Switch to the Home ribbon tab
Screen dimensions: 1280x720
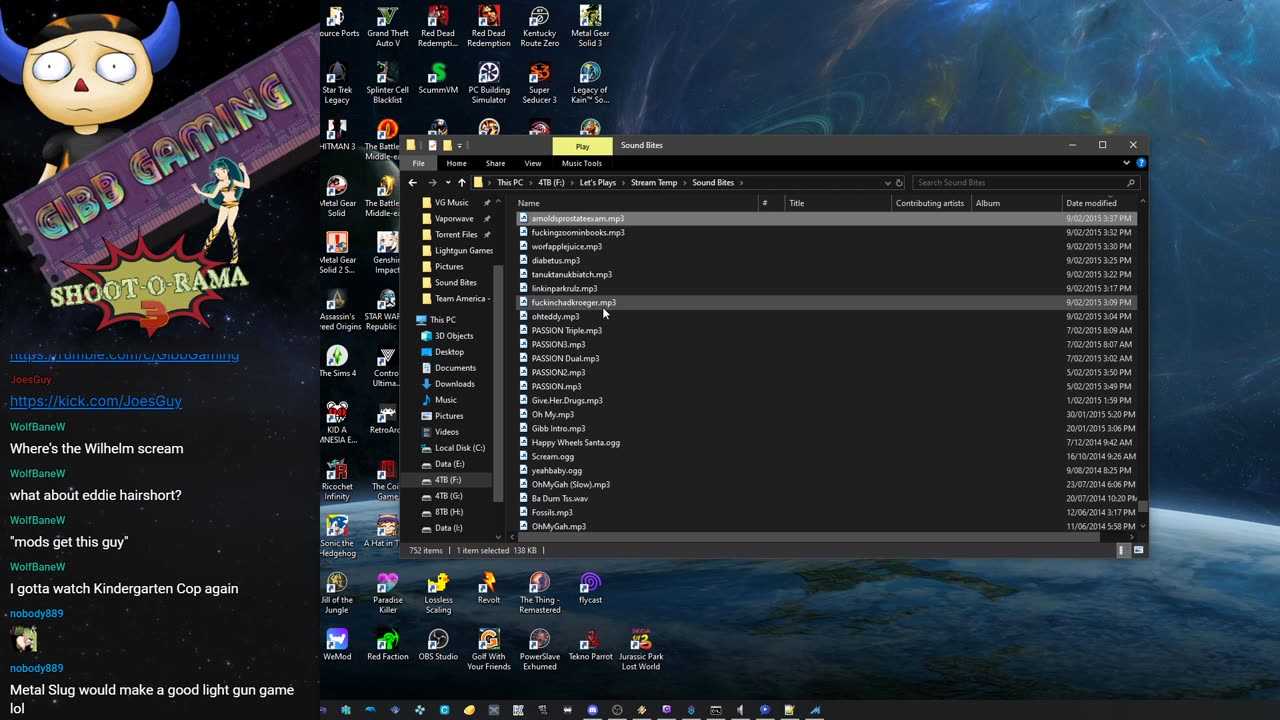(x=456, y=164)
